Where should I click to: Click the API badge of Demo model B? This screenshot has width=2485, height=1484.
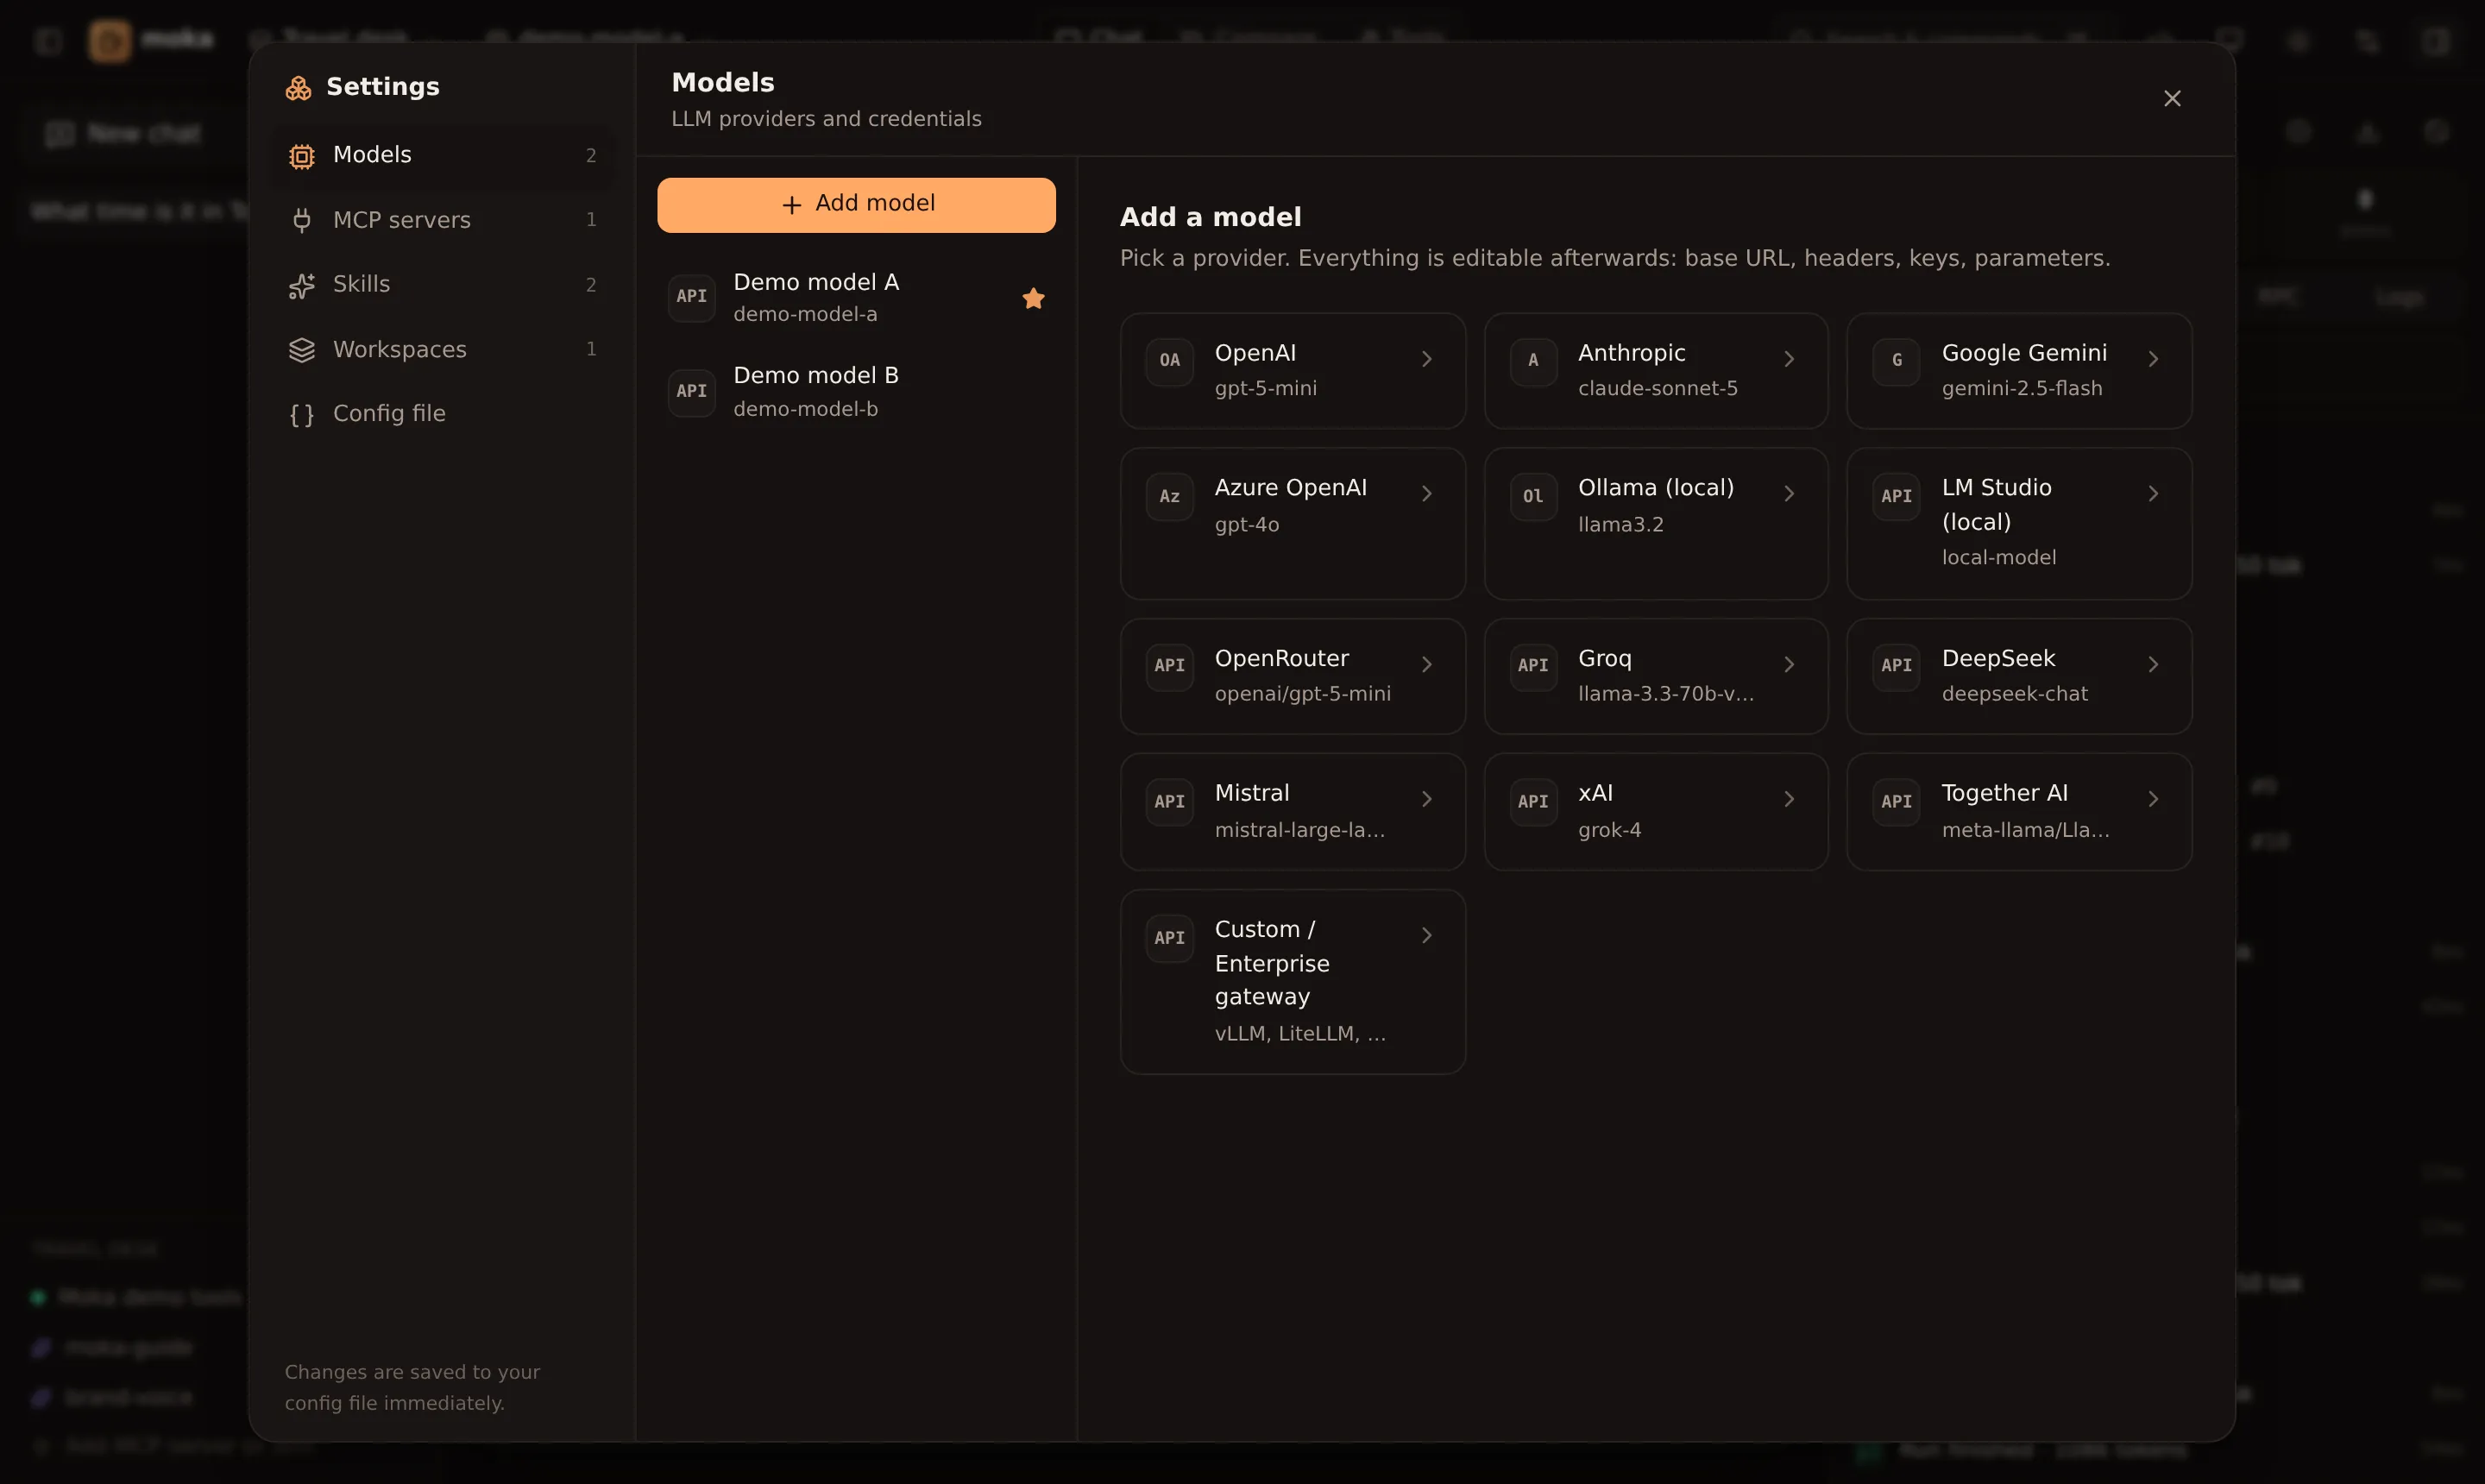[x=691, y=392]
